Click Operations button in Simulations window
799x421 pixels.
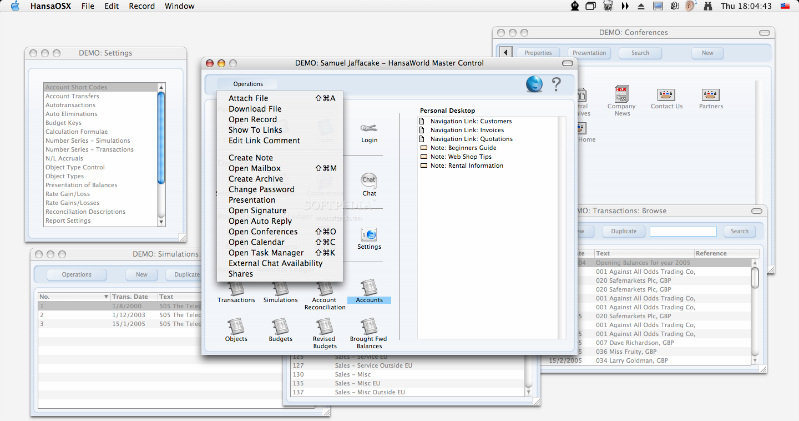pos(76,274)
